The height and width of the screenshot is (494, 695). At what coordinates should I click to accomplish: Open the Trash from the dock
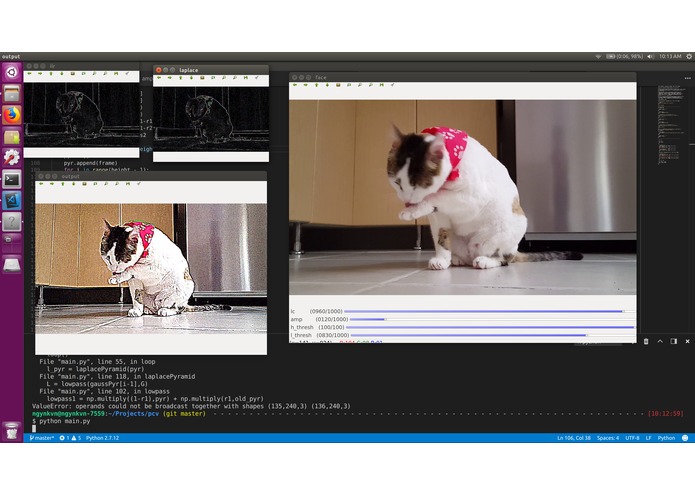click(x=12, y=431)
